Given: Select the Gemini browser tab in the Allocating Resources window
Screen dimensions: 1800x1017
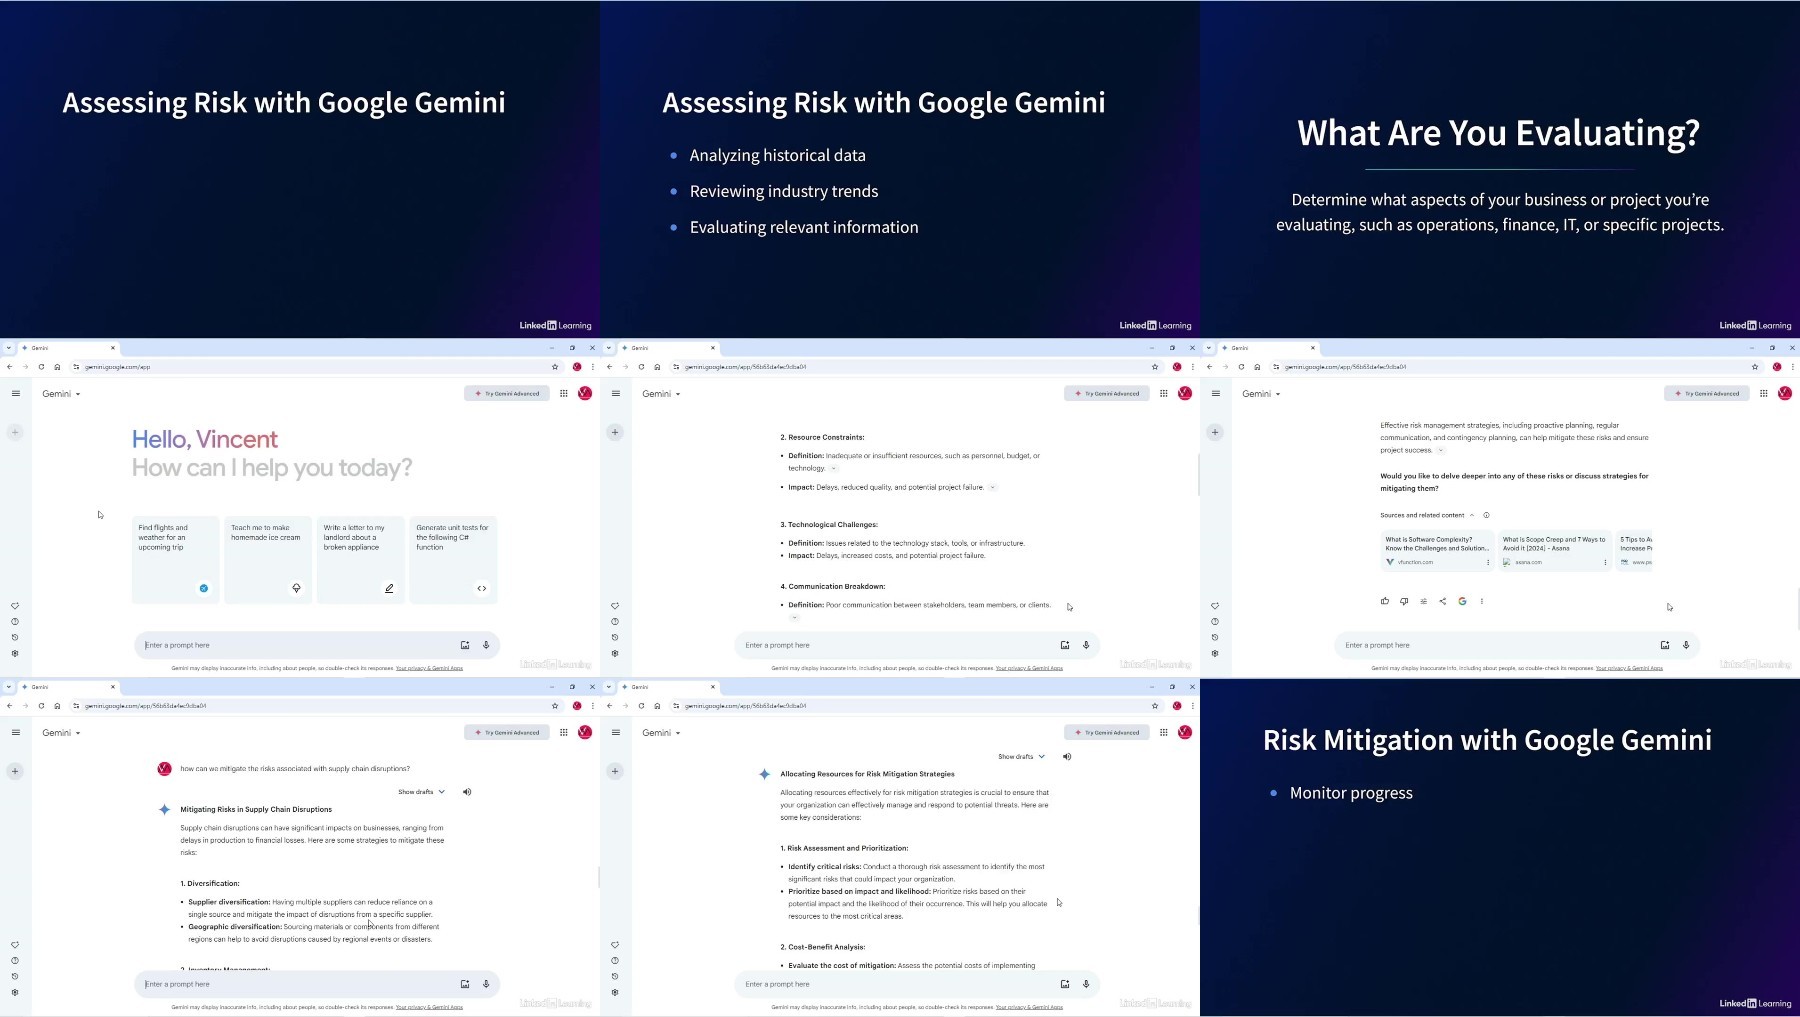Looking at the screenshot, I should 668,687.
